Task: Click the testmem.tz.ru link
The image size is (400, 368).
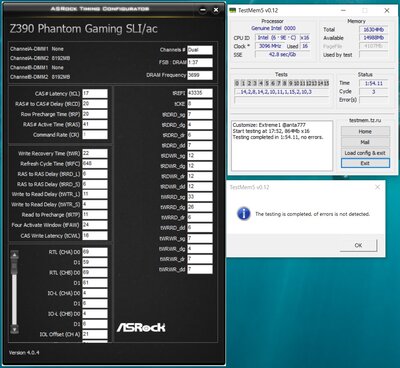Action: point(365,120)
